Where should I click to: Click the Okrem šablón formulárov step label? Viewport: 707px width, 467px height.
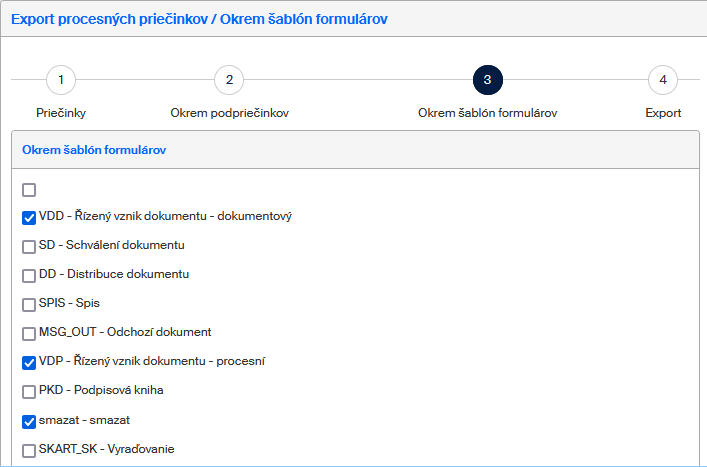pyautogui.click(x=487, y=113)
